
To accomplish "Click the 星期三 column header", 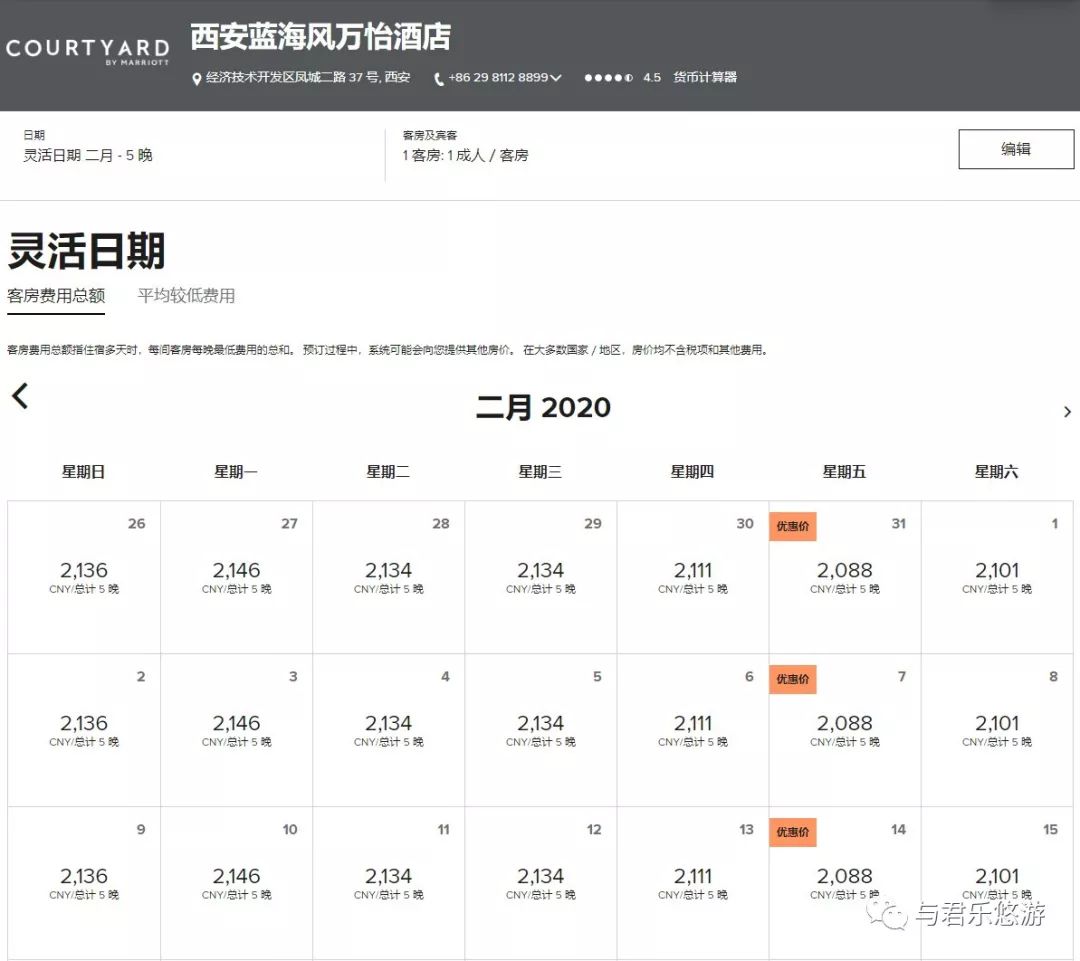I will click(540, 472).
